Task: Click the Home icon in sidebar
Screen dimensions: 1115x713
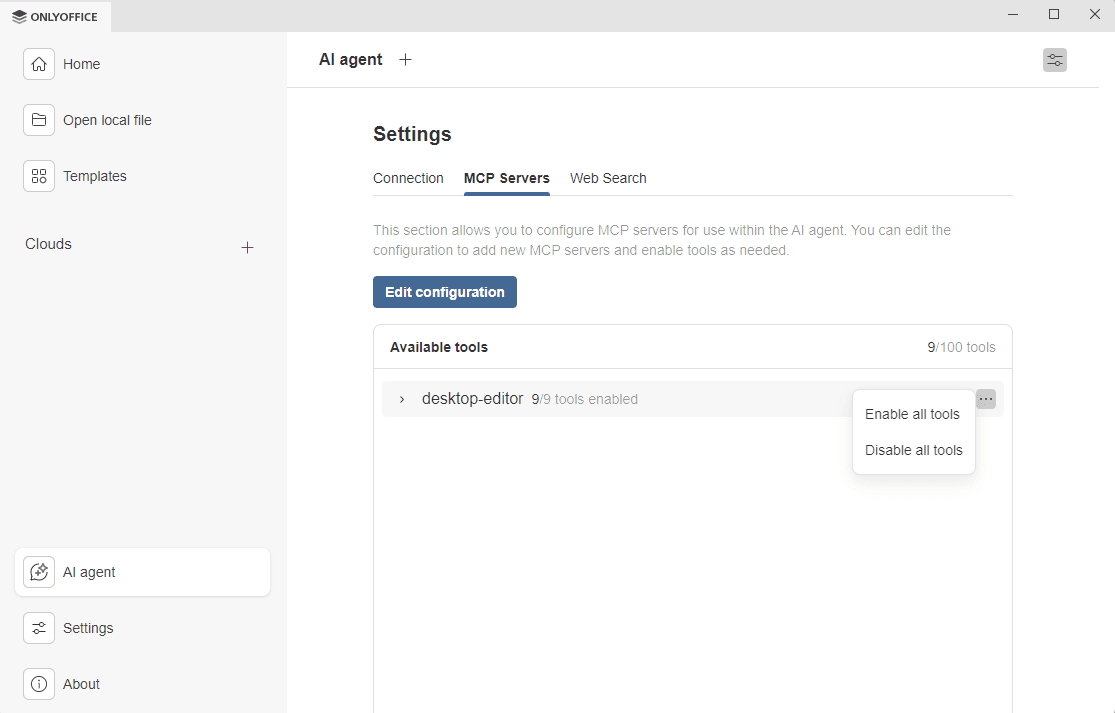Action: [39, 64]
